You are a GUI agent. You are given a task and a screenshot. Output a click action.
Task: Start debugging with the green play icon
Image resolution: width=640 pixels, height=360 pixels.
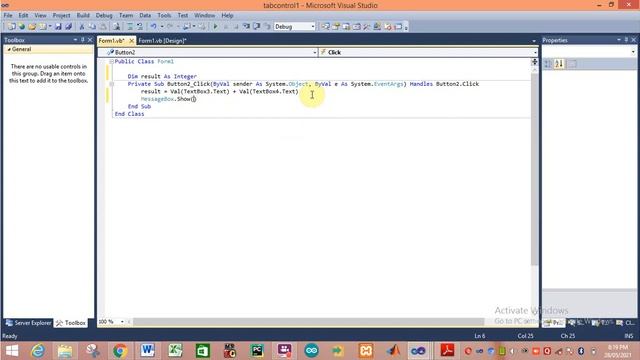click(x=215, y=27)
